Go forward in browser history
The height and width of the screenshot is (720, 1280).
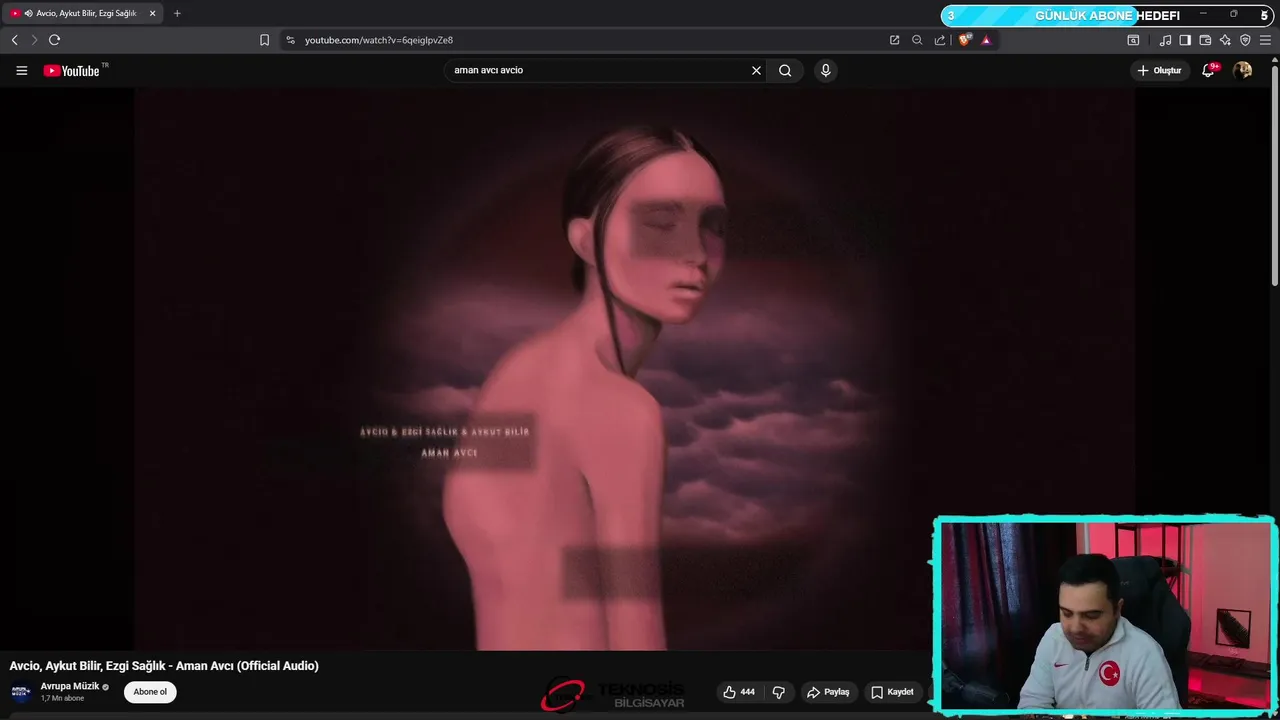pos(34,40)
